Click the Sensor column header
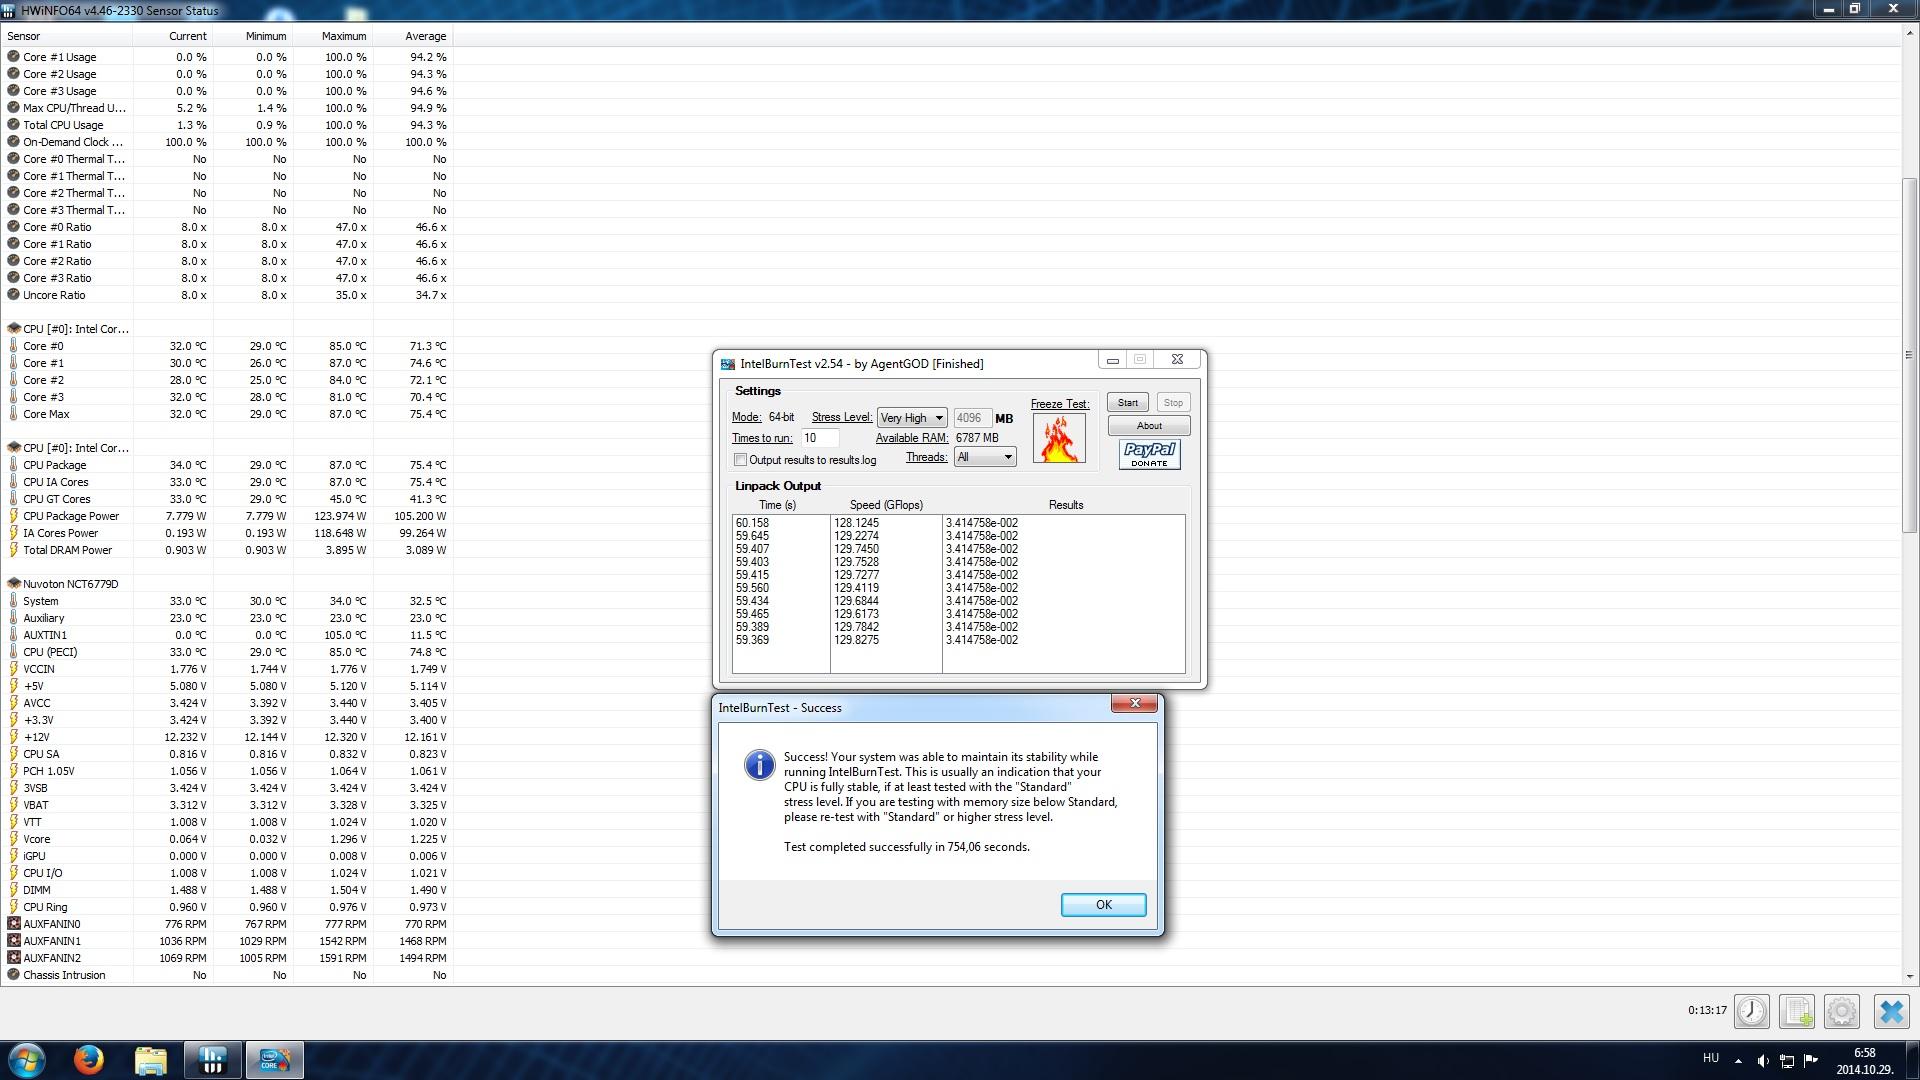Screen dimensions: 1920x1080 click(67, 36)
